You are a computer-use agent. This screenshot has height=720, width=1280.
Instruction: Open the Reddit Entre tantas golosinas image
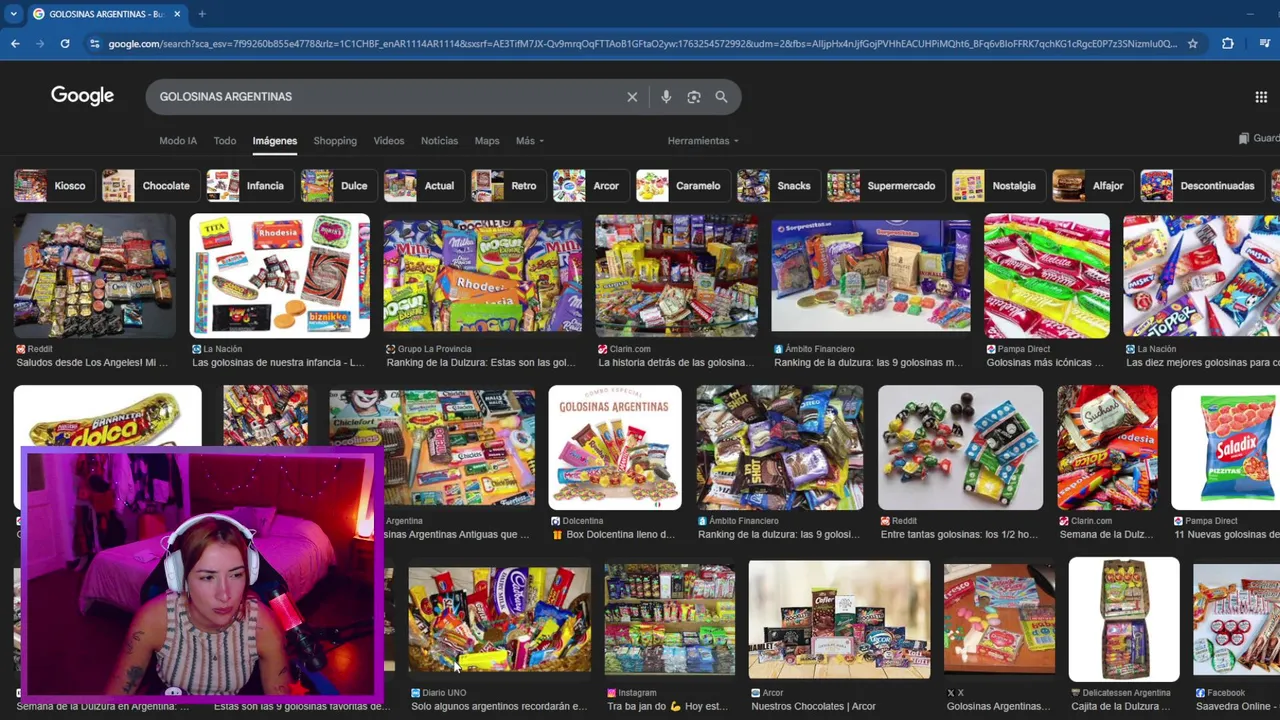click(x=961, y=448)
